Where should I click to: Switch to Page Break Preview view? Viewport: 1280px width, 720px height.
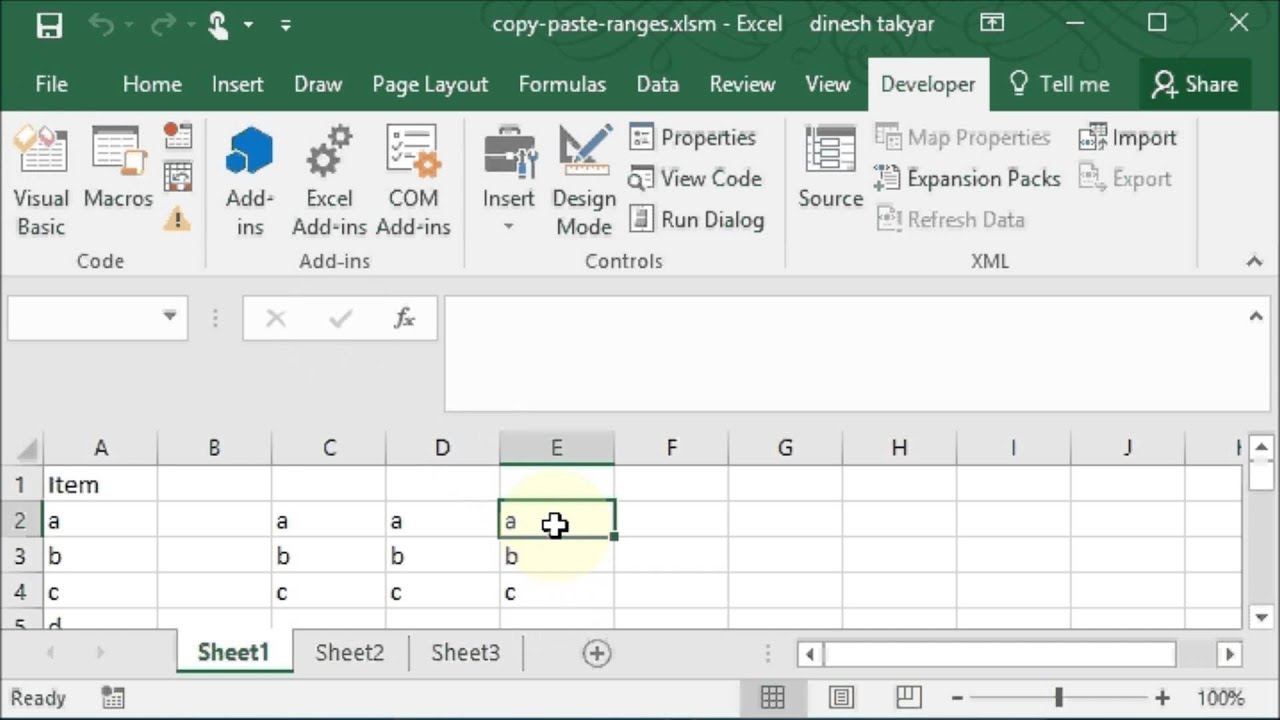(908, 697)
